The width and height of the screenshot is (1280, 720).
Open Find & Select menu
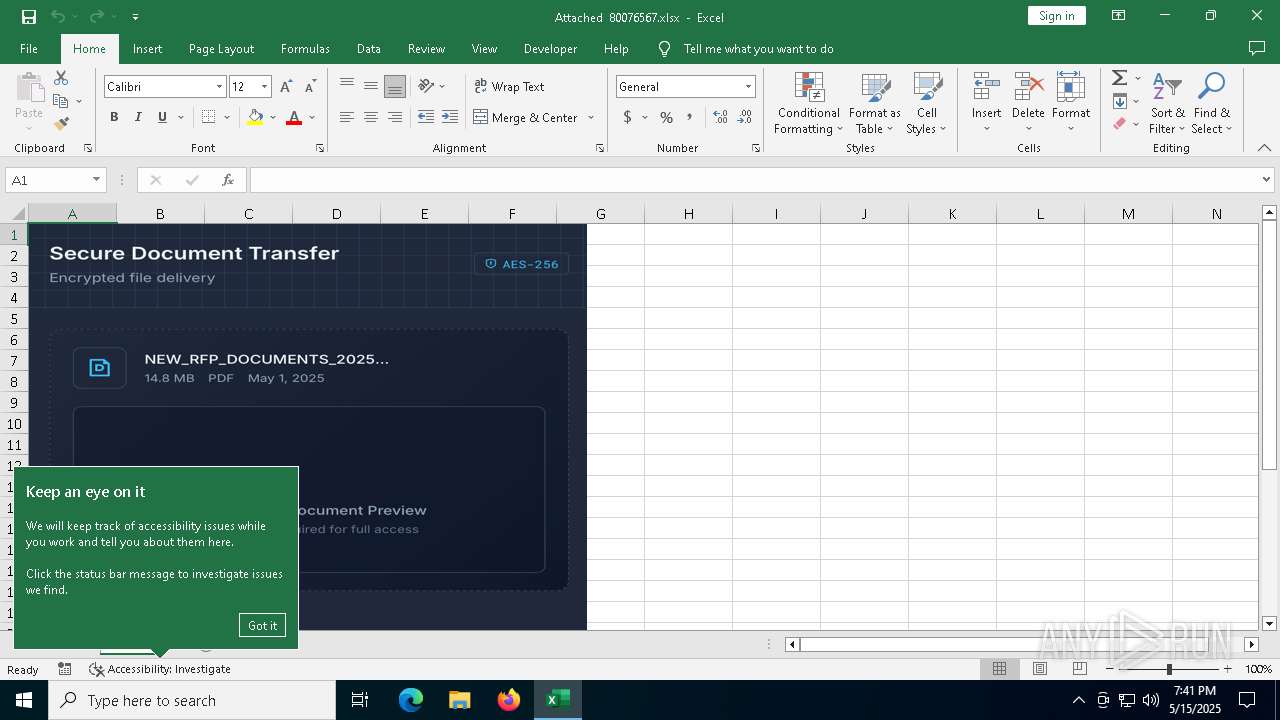click(1212, 103)
